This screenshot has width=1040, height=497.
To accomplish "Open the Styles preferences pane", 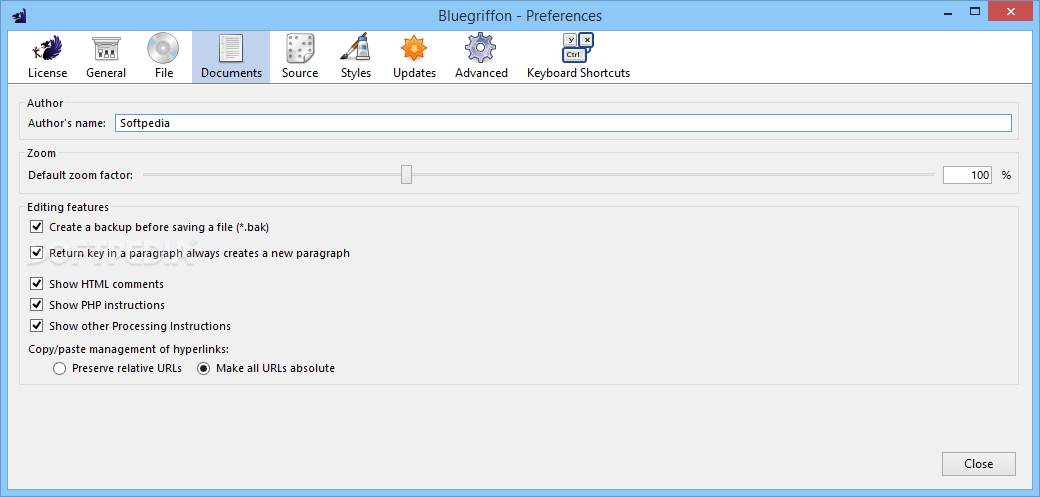I will coord(356,57).
